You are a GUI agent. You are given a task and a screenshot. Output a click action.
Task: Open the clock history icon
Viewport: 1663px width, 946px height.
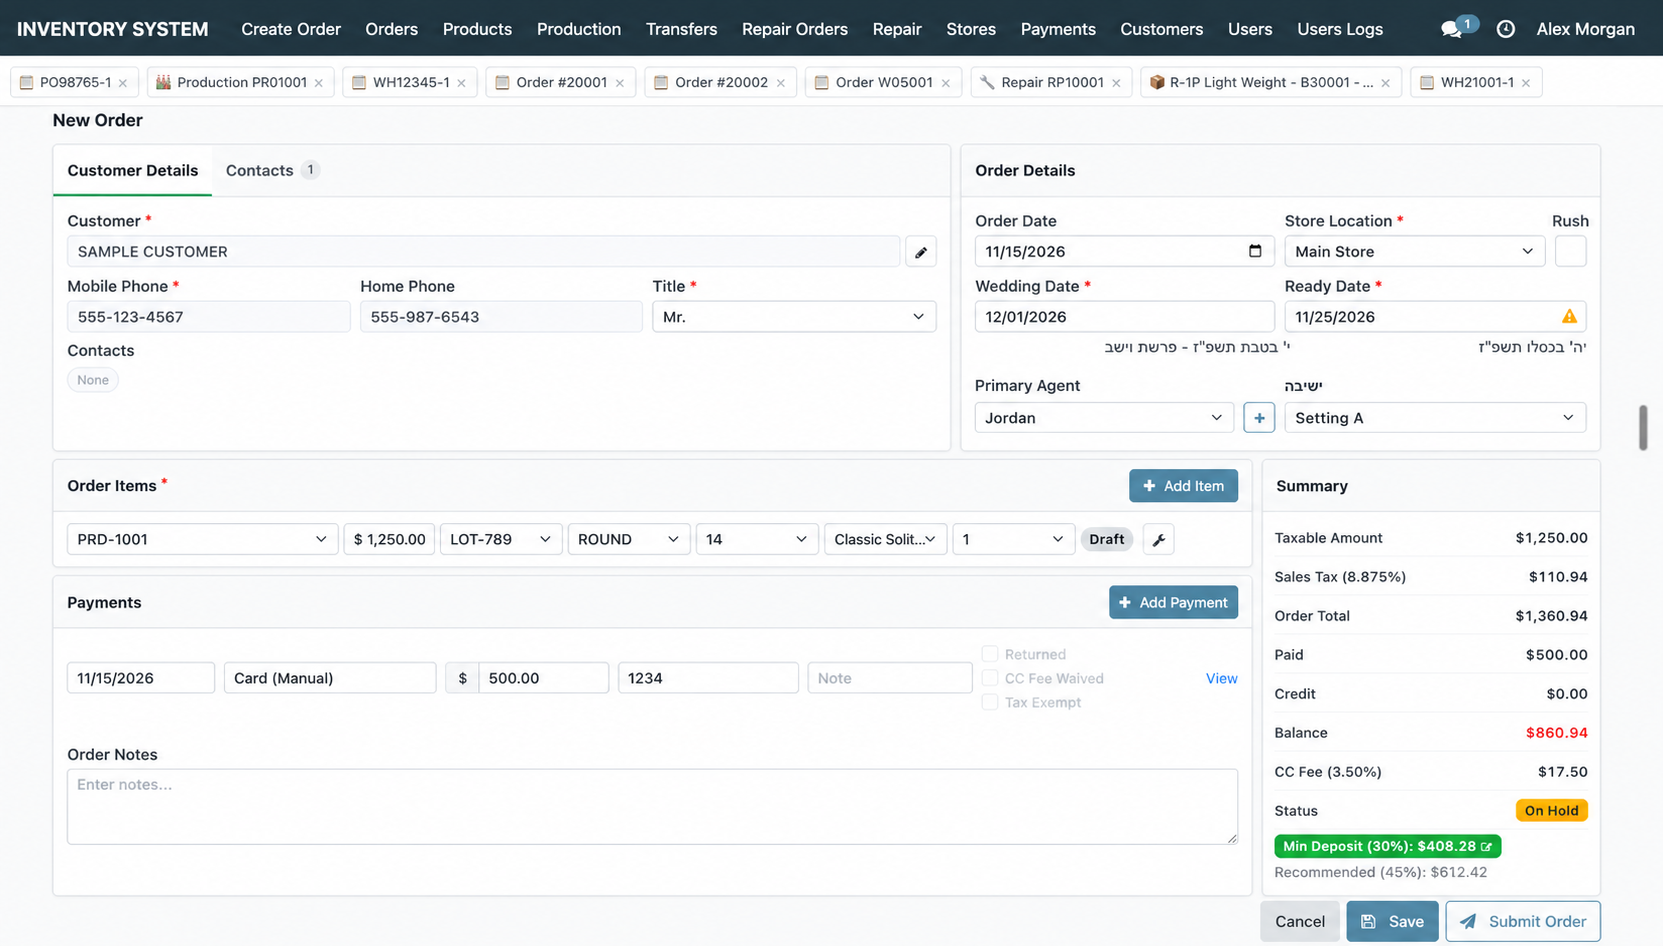(x=1505, y=29)
